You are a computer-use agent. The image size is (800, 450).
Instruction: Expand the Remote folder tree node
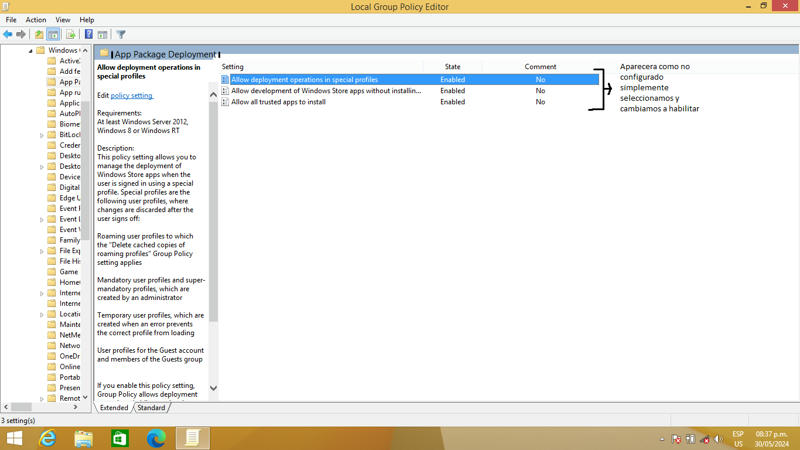[x=42, y=398]
